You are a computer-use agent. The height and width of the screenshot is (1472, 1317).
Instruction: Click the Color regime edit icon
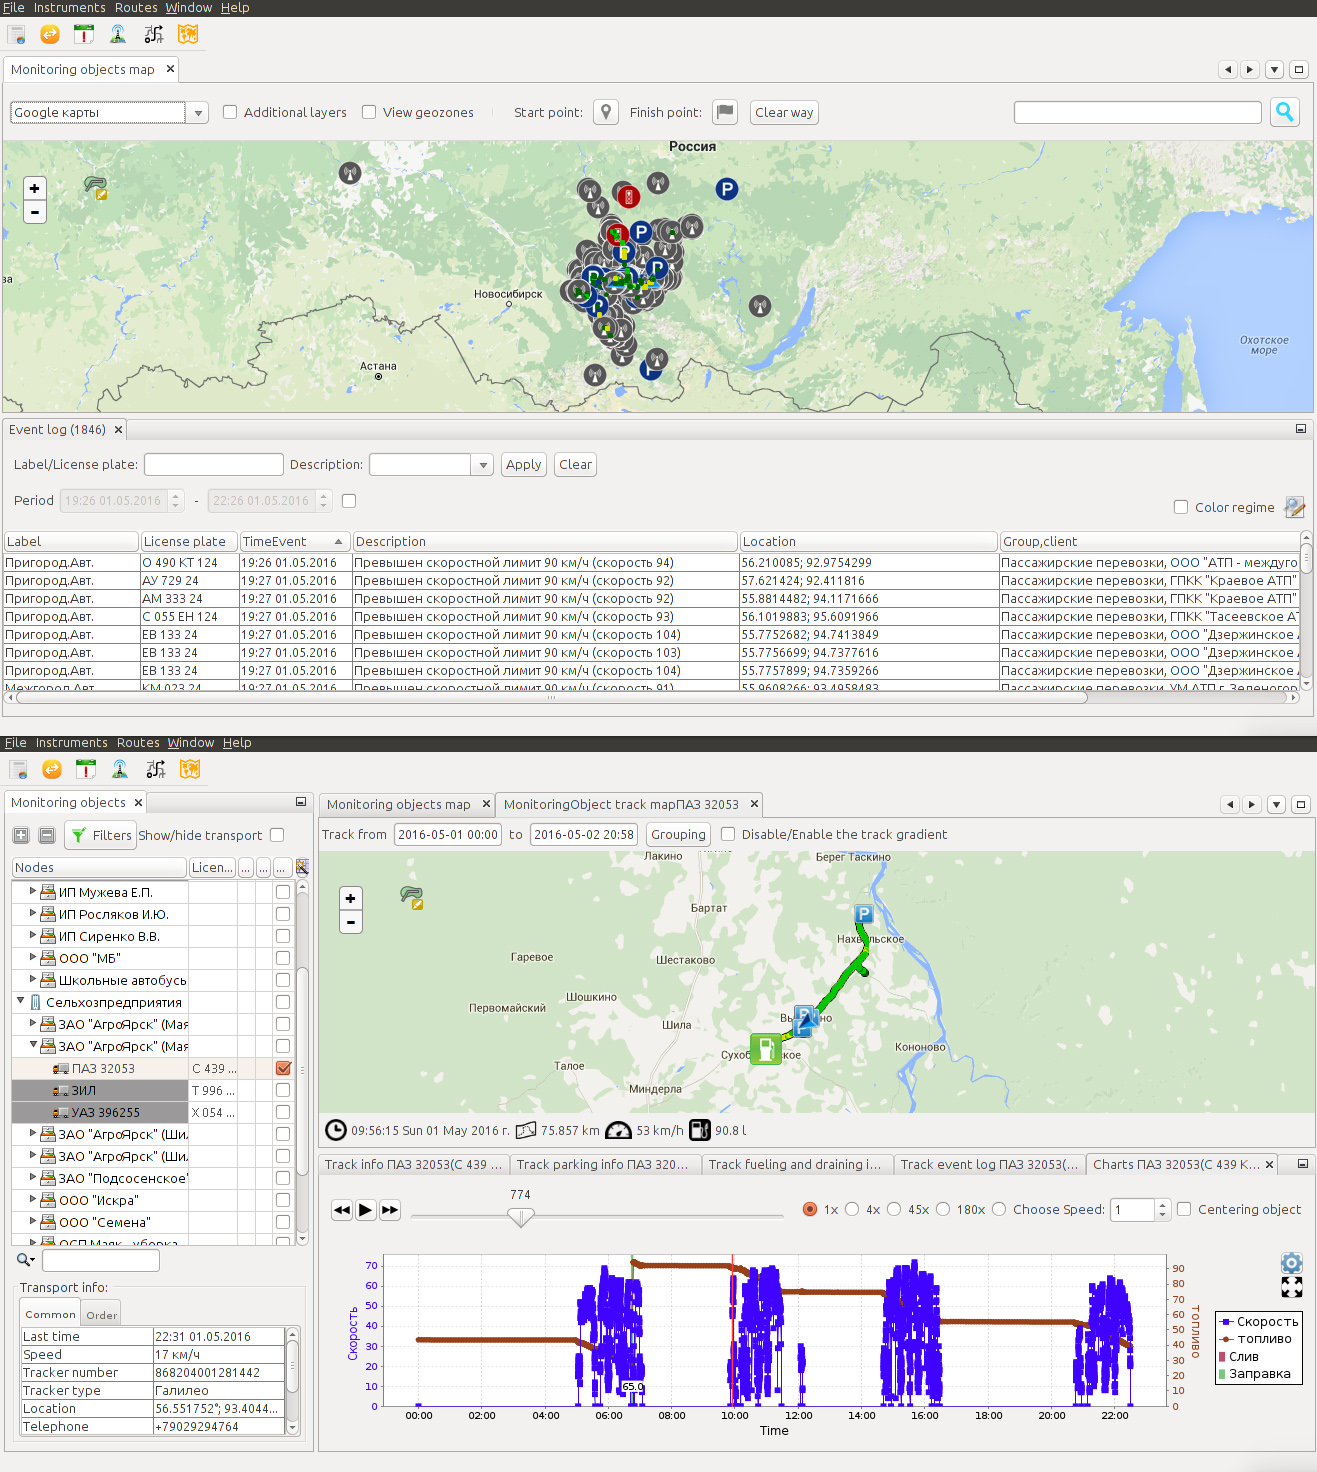(x=1294, y=507)
